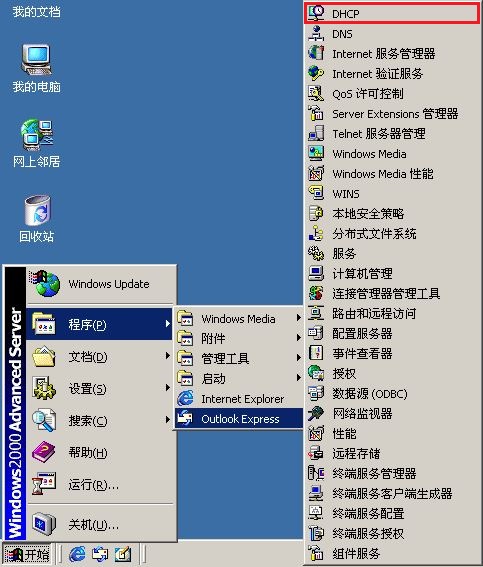
Task: Open Telnet 服务器管理
Action: click(392, 134)
